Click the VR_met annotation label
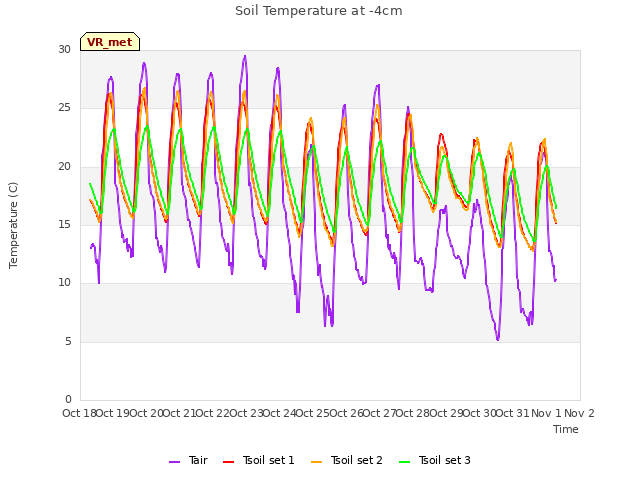The width and height of the screenshot is (640, 480). pyautogui.click(x=110, y=42)
